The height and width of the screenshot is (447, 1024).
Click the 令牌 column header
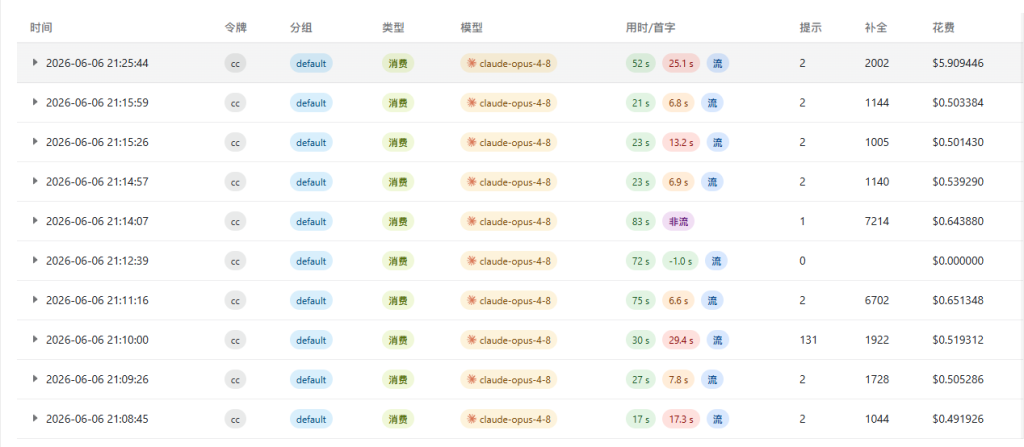tap(236, 28)
